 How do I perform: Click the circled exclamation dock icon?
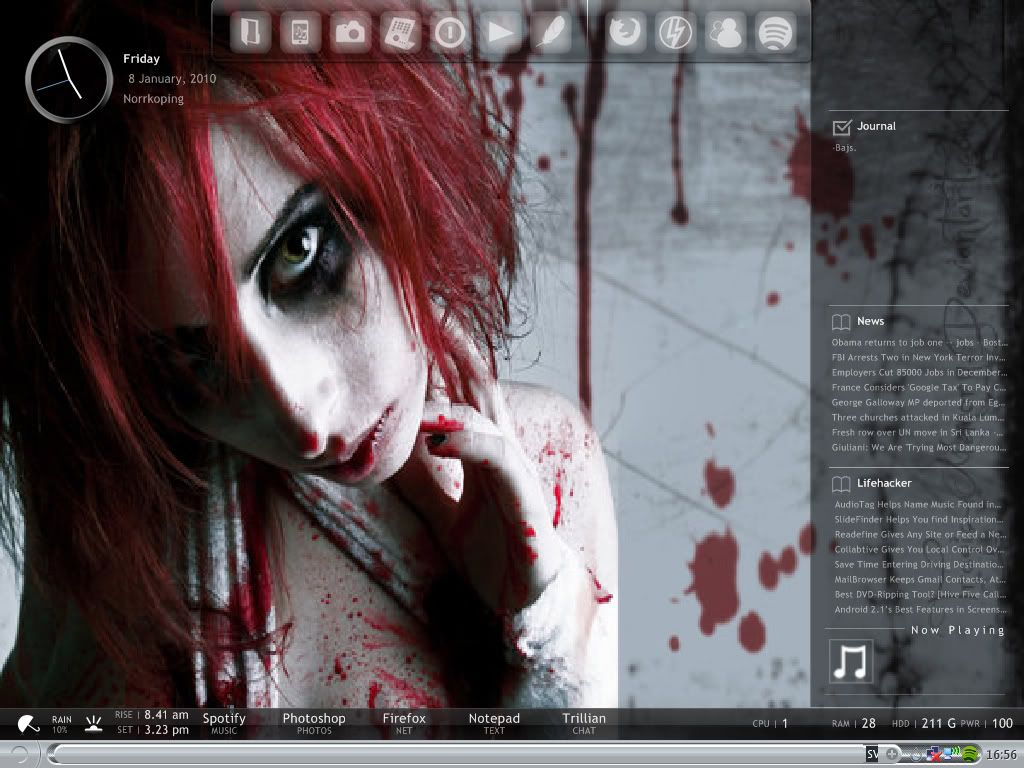[450, 33]
